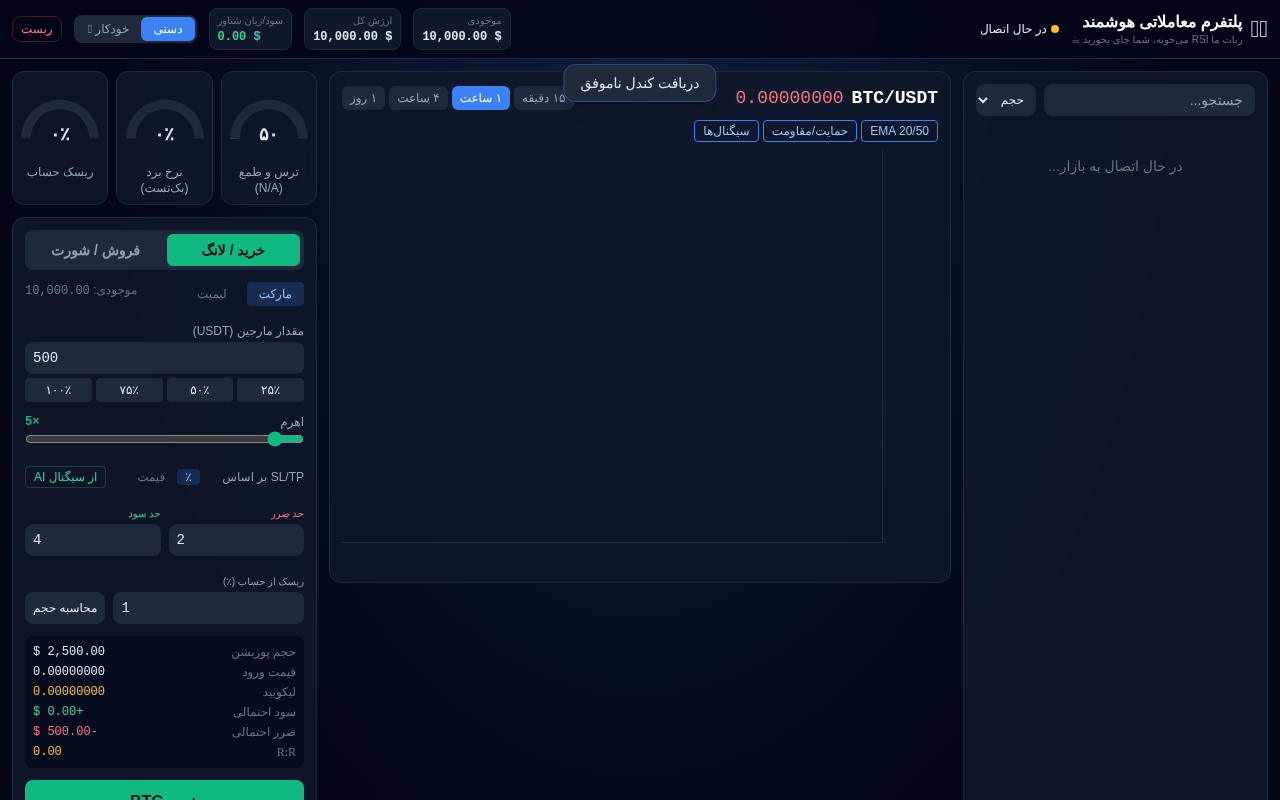
Task: Click the سود/زیان شناور stat box
Action: point(250,29)
